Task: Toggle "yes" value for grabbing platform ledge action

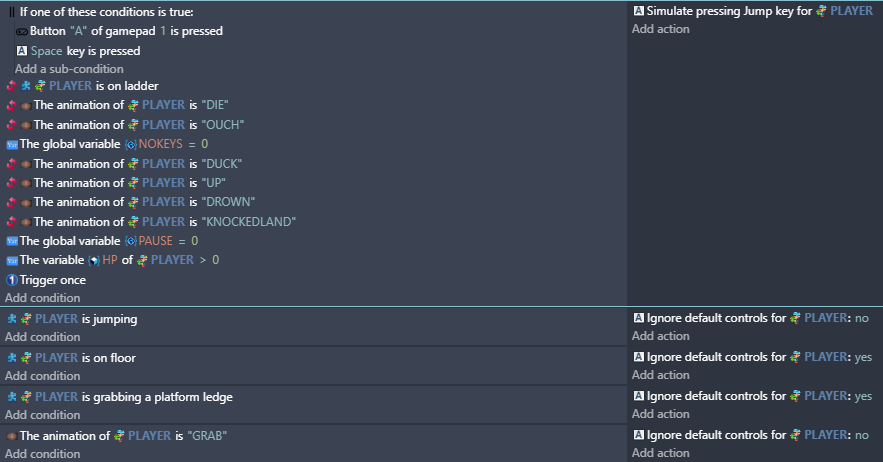Action: click(863, 396)
